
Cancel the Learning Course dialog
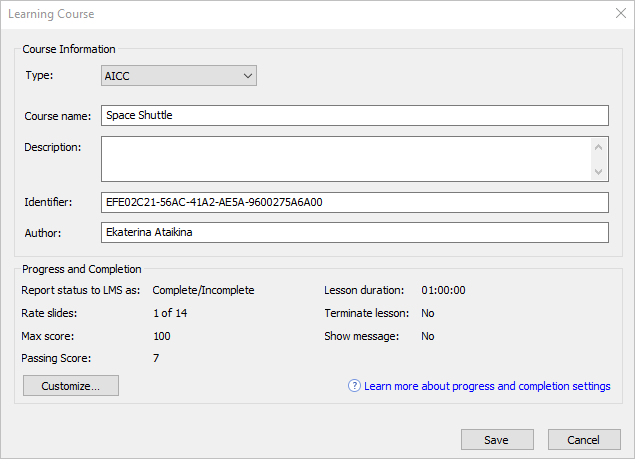pos(584,440)
